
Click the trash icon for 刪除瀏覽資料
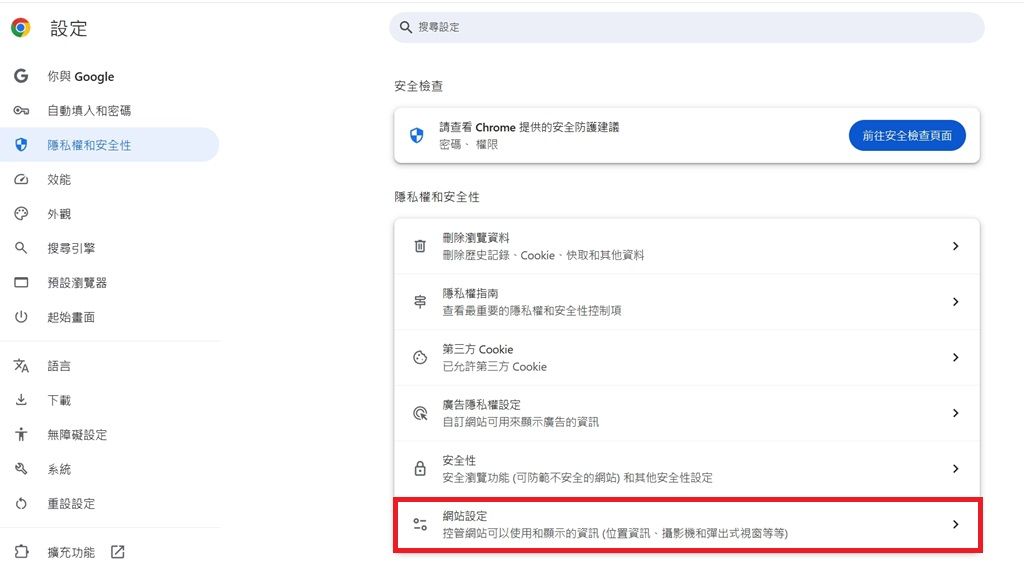[420, 246]
